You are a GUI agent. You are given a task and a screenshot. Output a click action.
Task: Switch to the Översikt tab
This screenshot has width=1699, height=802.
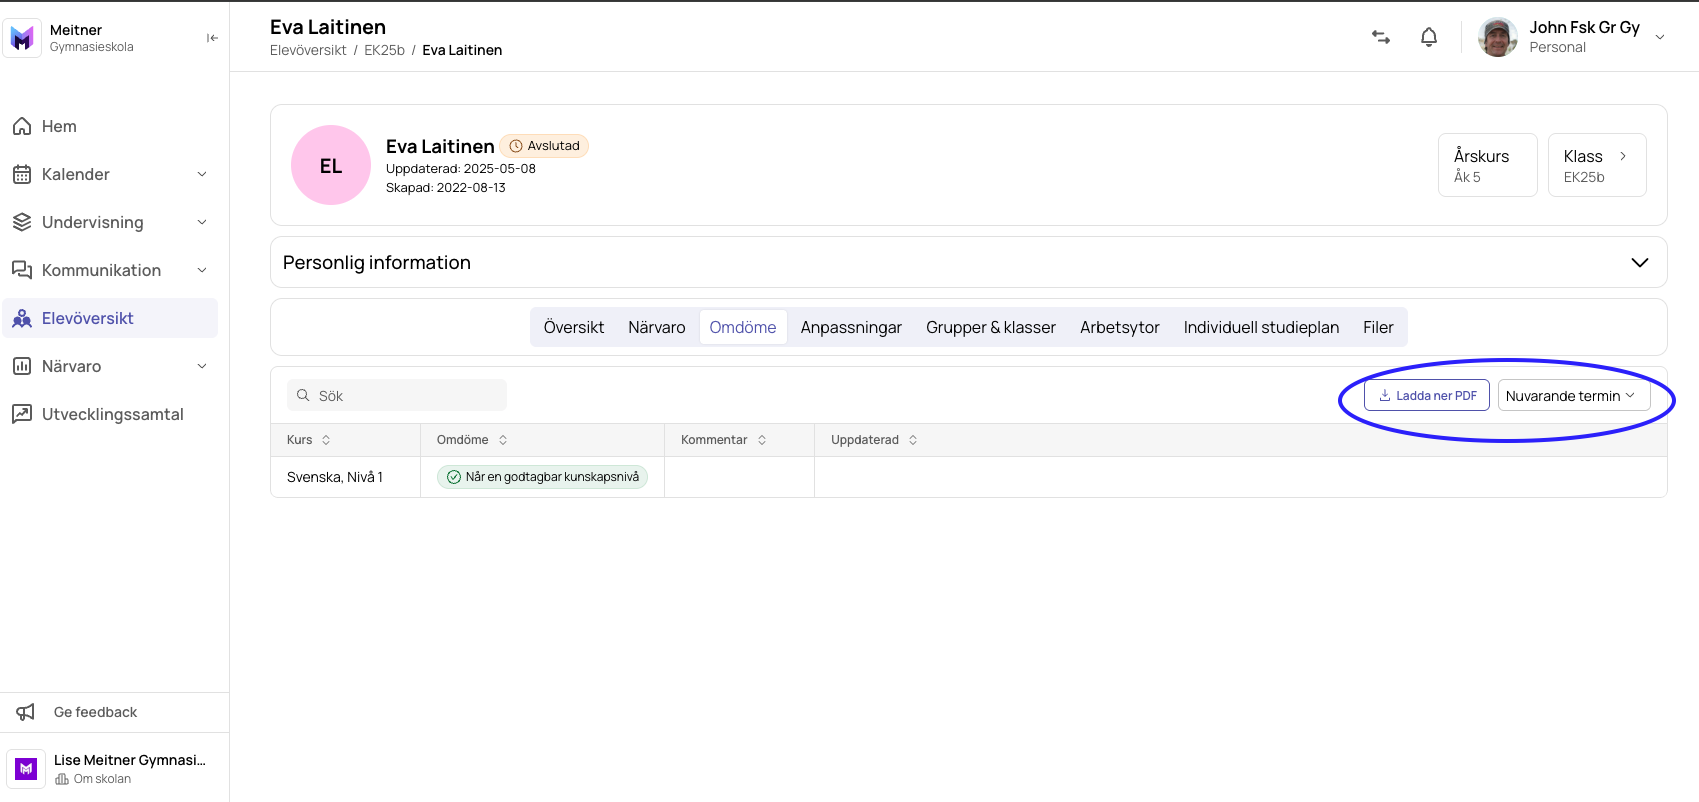pos(574,327)
